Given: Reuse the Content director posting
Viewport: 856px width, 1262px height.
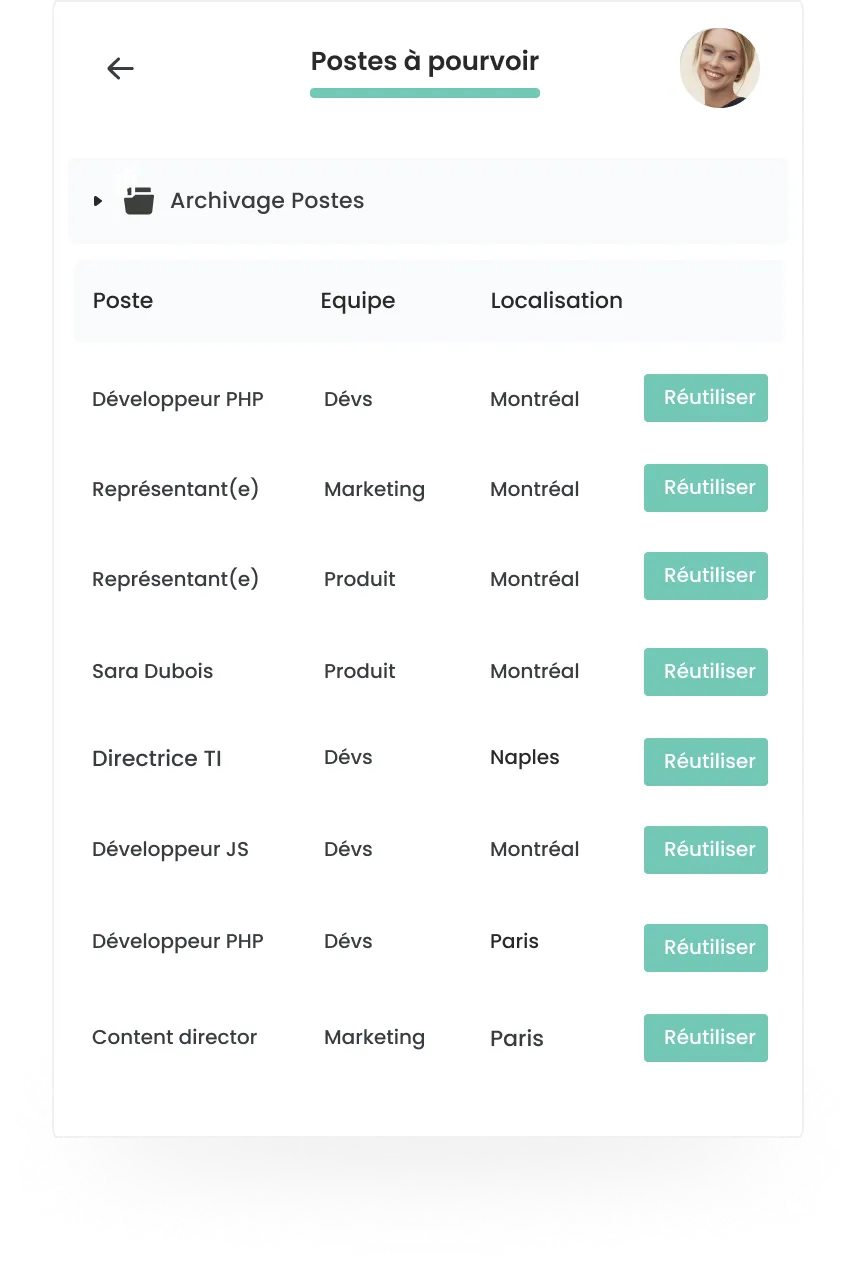Looking at the screenshot, I should (x=705, y=1038).
